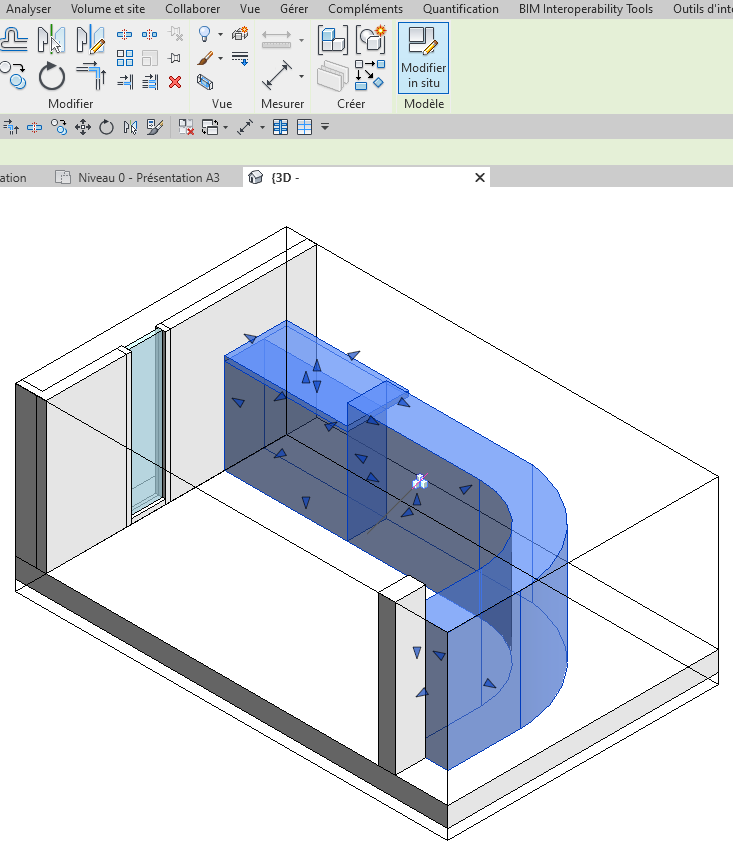Click the Tile views icon in toolbar

coord(305,127)
